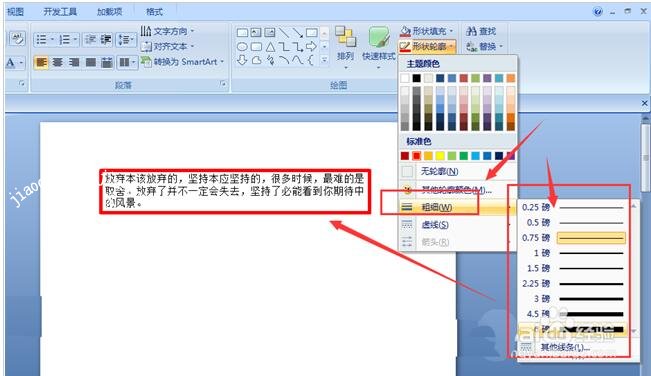Select the down arrow block shape
The width and height of the screenshot is (651, 376).
point(242,61)
